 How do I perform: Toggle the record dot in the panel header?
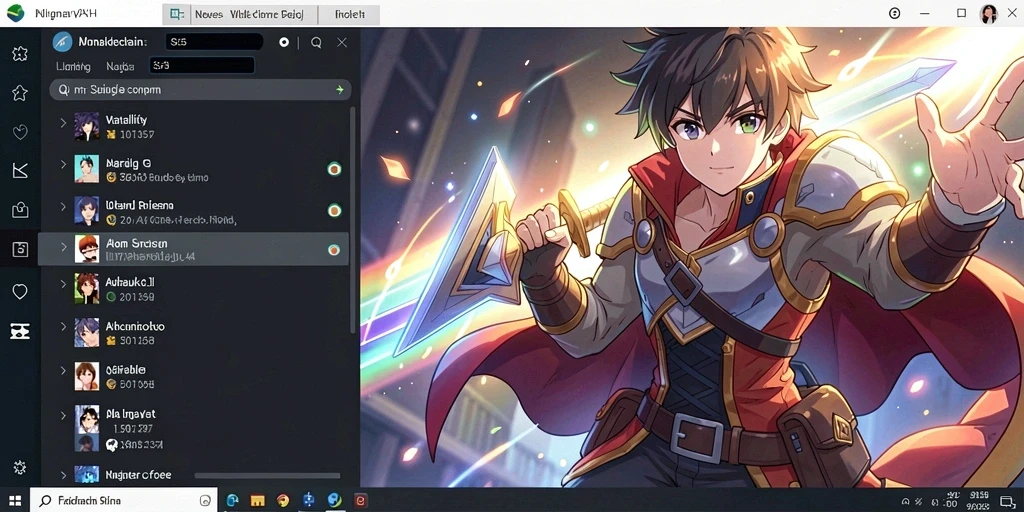284,42
